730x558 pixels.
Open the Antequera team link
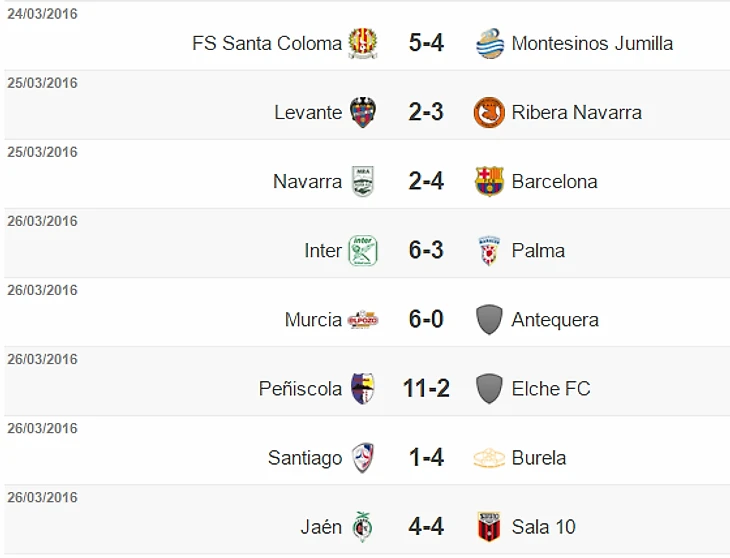click(x=555, y=320)
